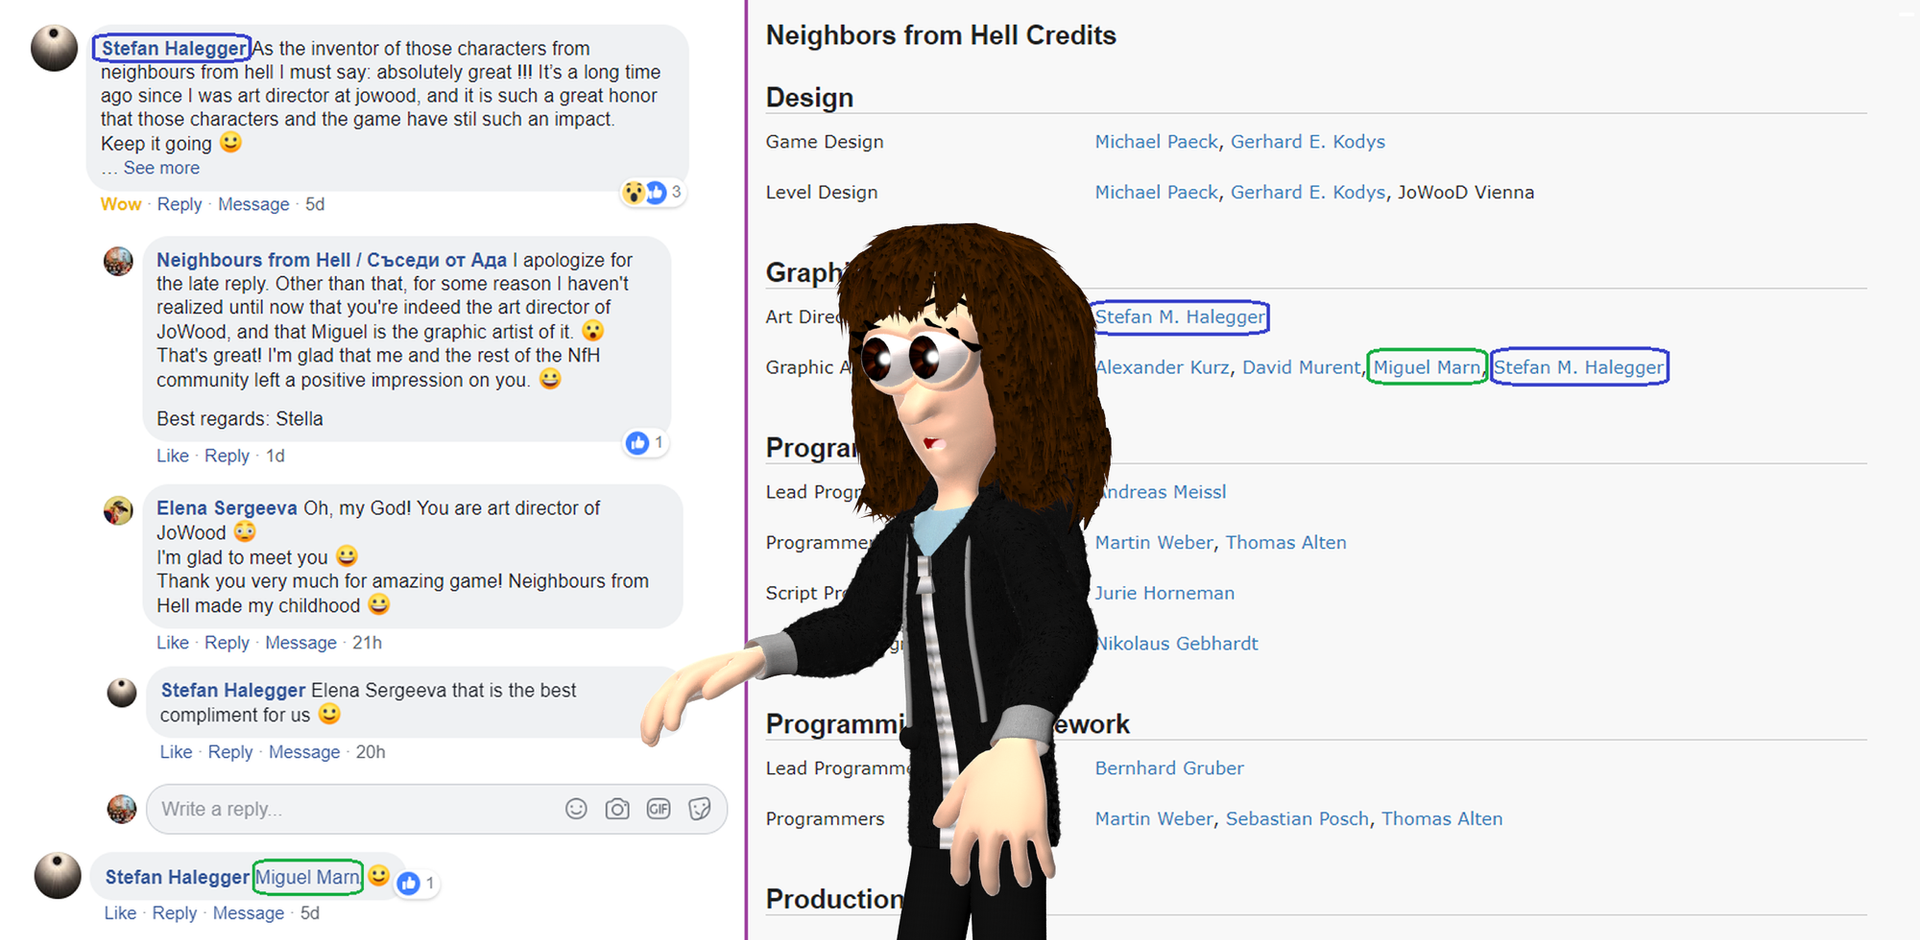The image size is (1920, 940).
Task: Open Sebastian Posch credit link
Action: (1297, 818)
